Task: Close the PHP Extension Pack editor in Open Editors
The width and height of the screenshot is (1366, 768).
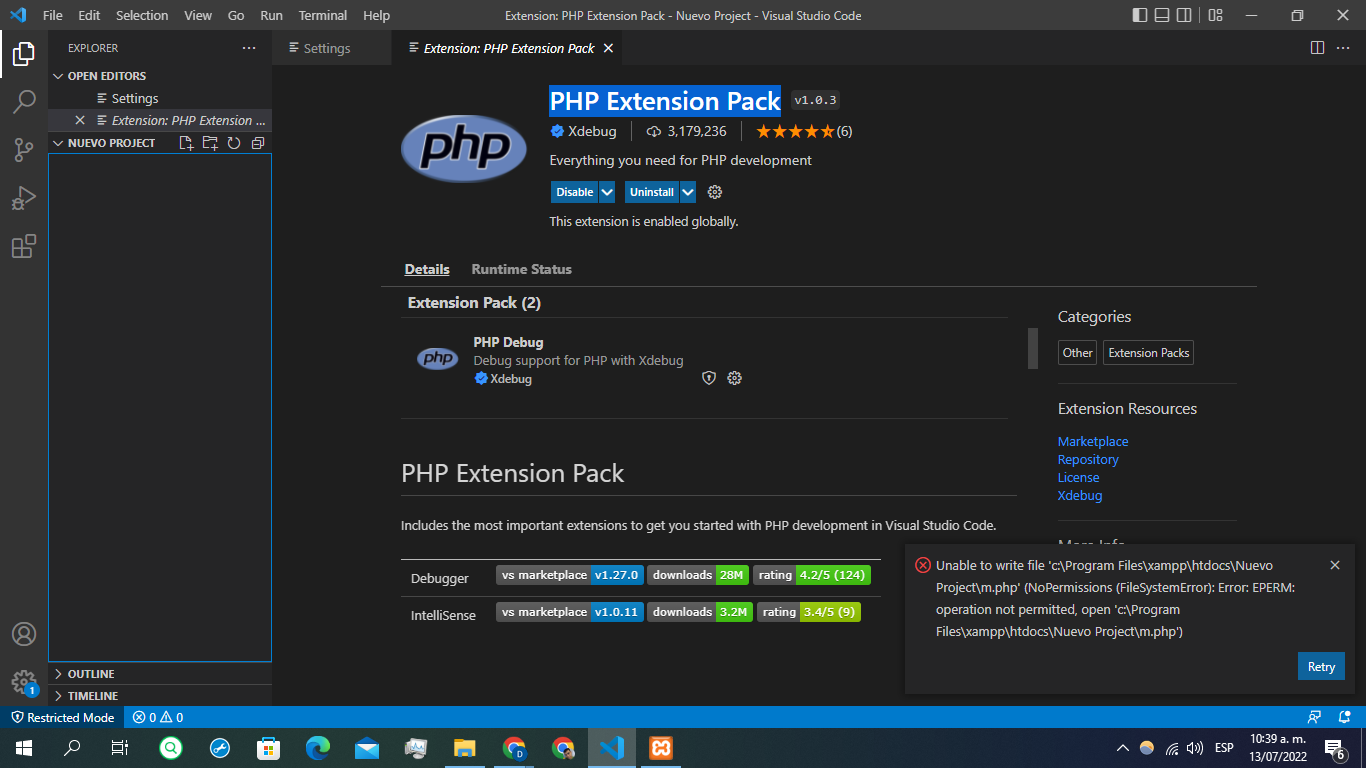Action: pyautogui.click(x=80, y=120)
